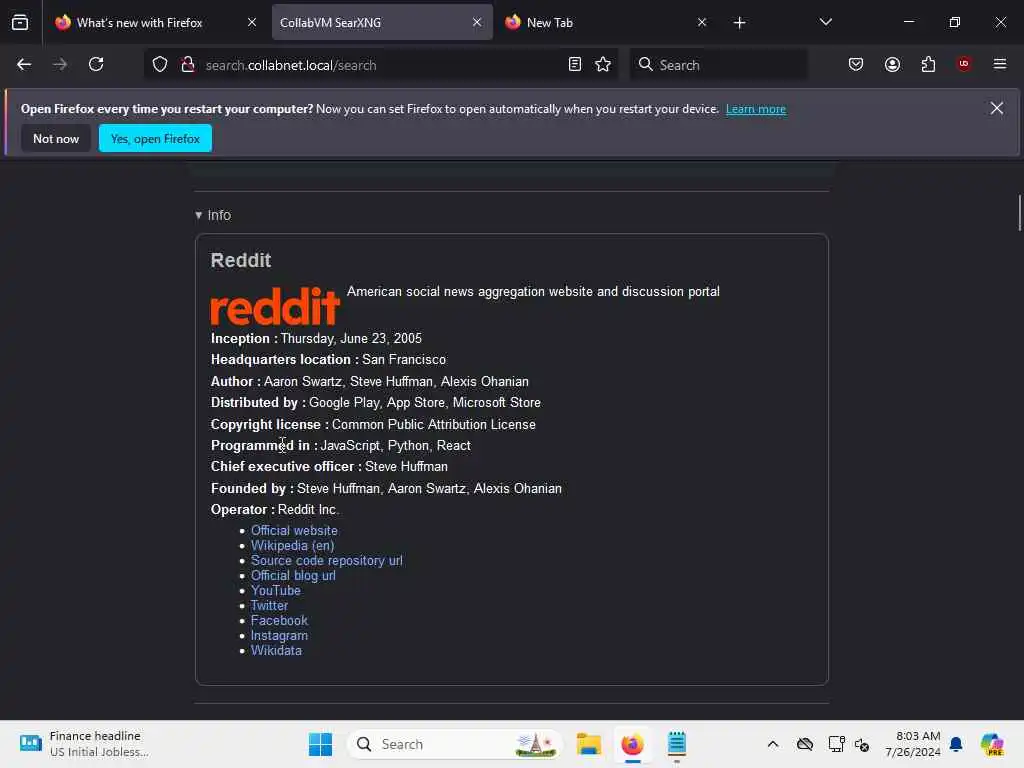Click text 'Reddit Inc.' operator value

308,509
